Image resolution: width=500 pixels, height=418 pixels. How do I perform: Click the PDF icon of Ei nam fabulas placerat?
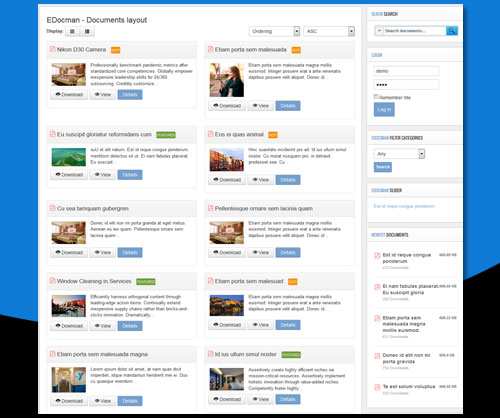tap(377, 287)
